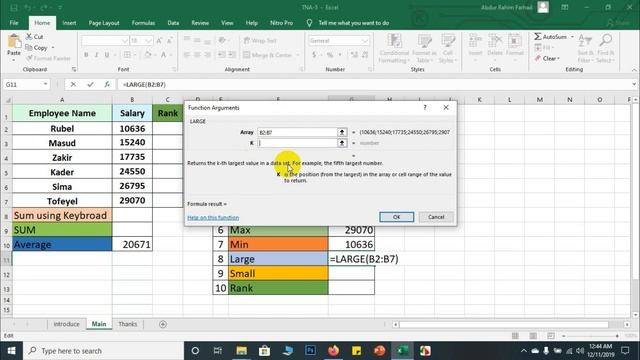Switch to the Formulas tab

pos(143,23)
